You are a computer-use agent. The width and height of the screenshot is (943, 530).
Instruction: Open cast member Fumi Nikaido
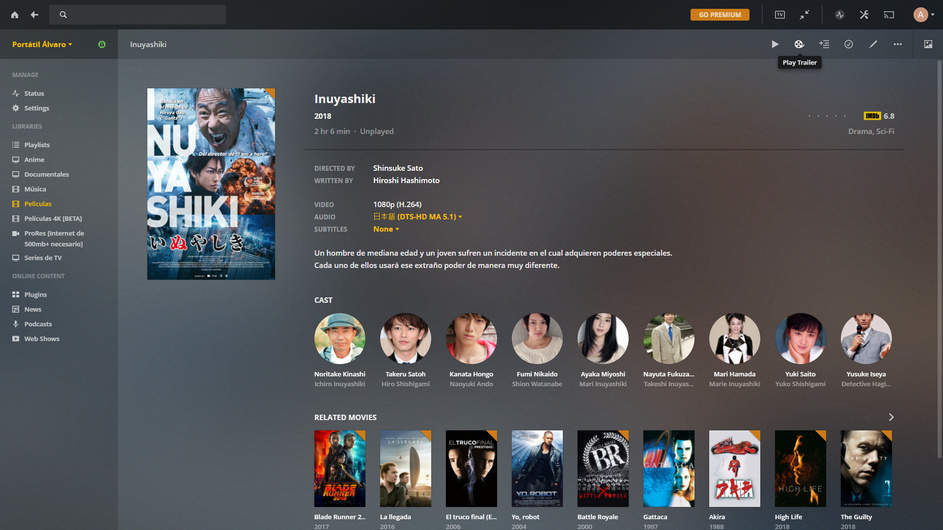tap(537, 338)
